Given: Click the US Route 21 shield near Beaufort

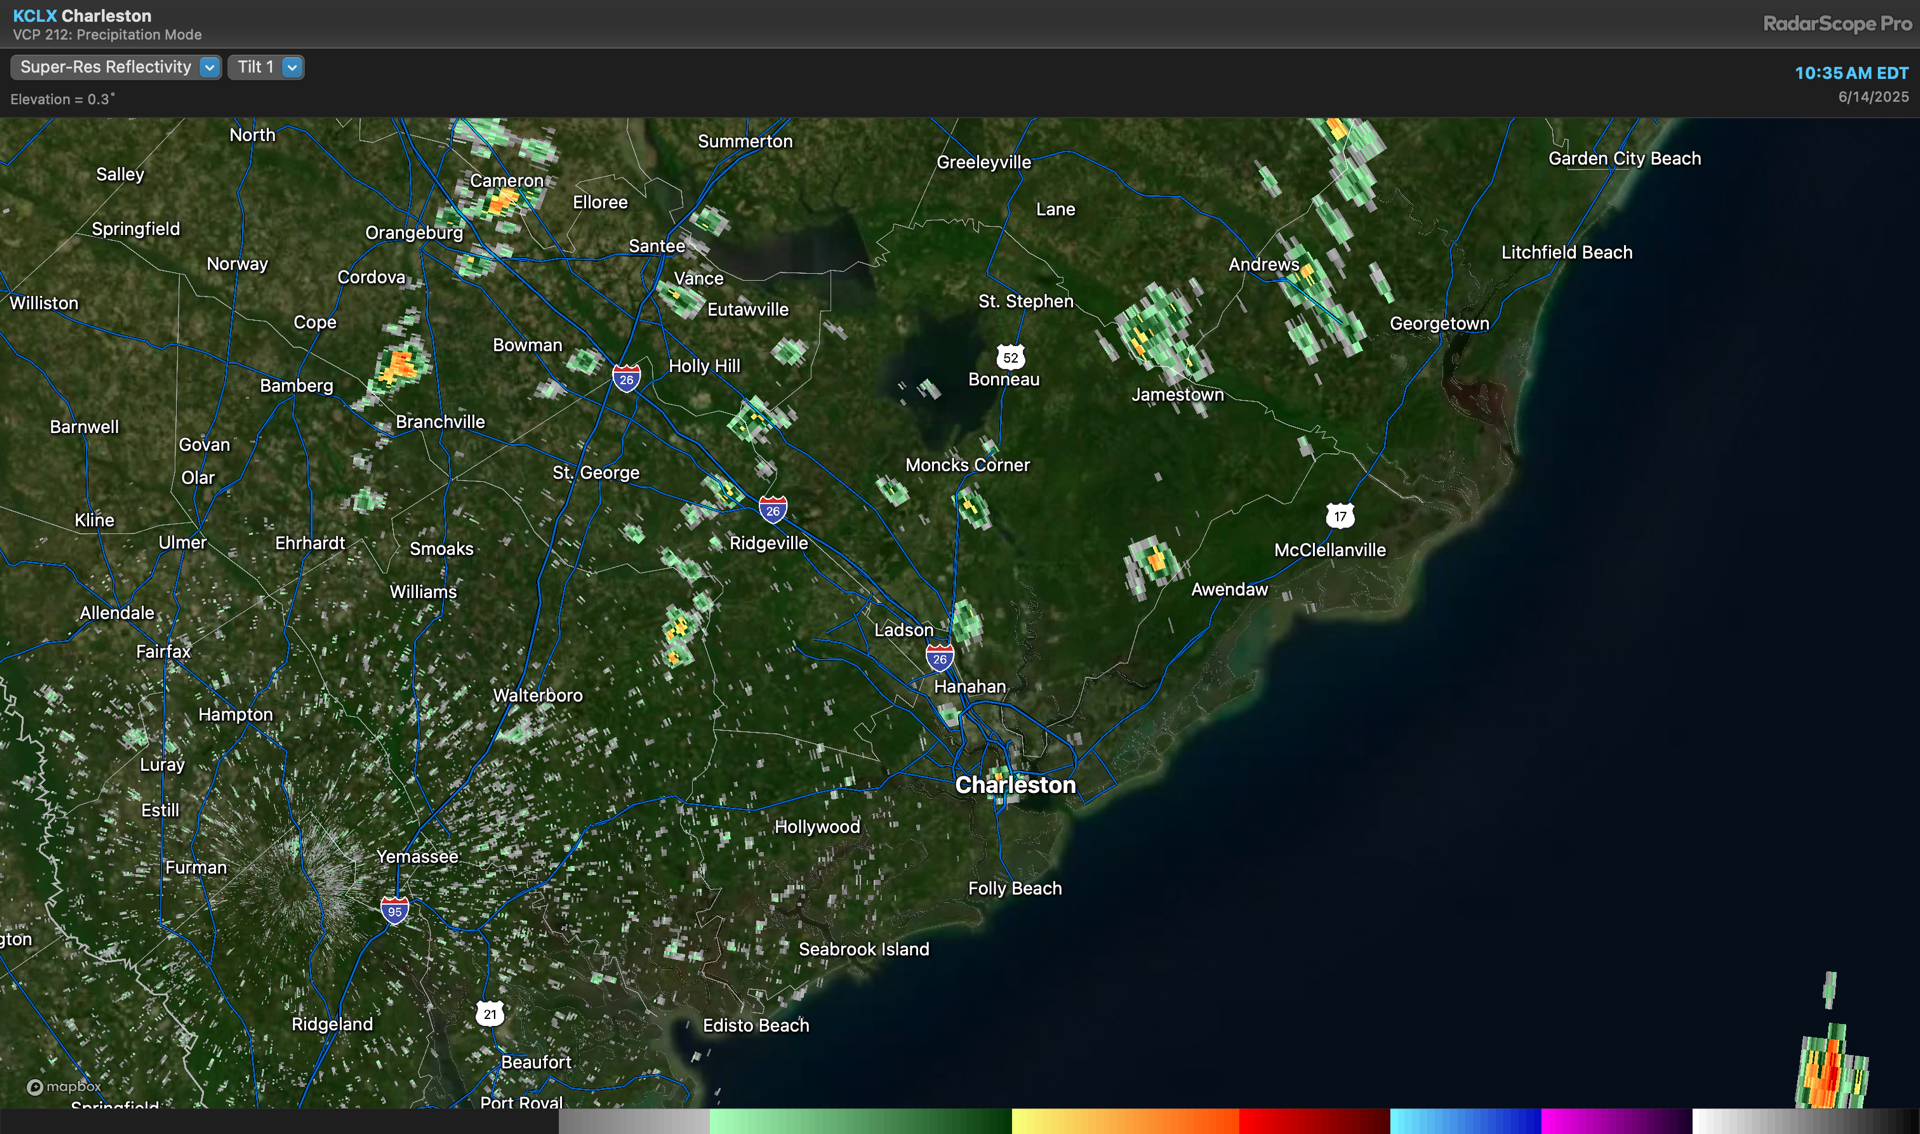Looking at the screenshot, I should (490, 1014).
